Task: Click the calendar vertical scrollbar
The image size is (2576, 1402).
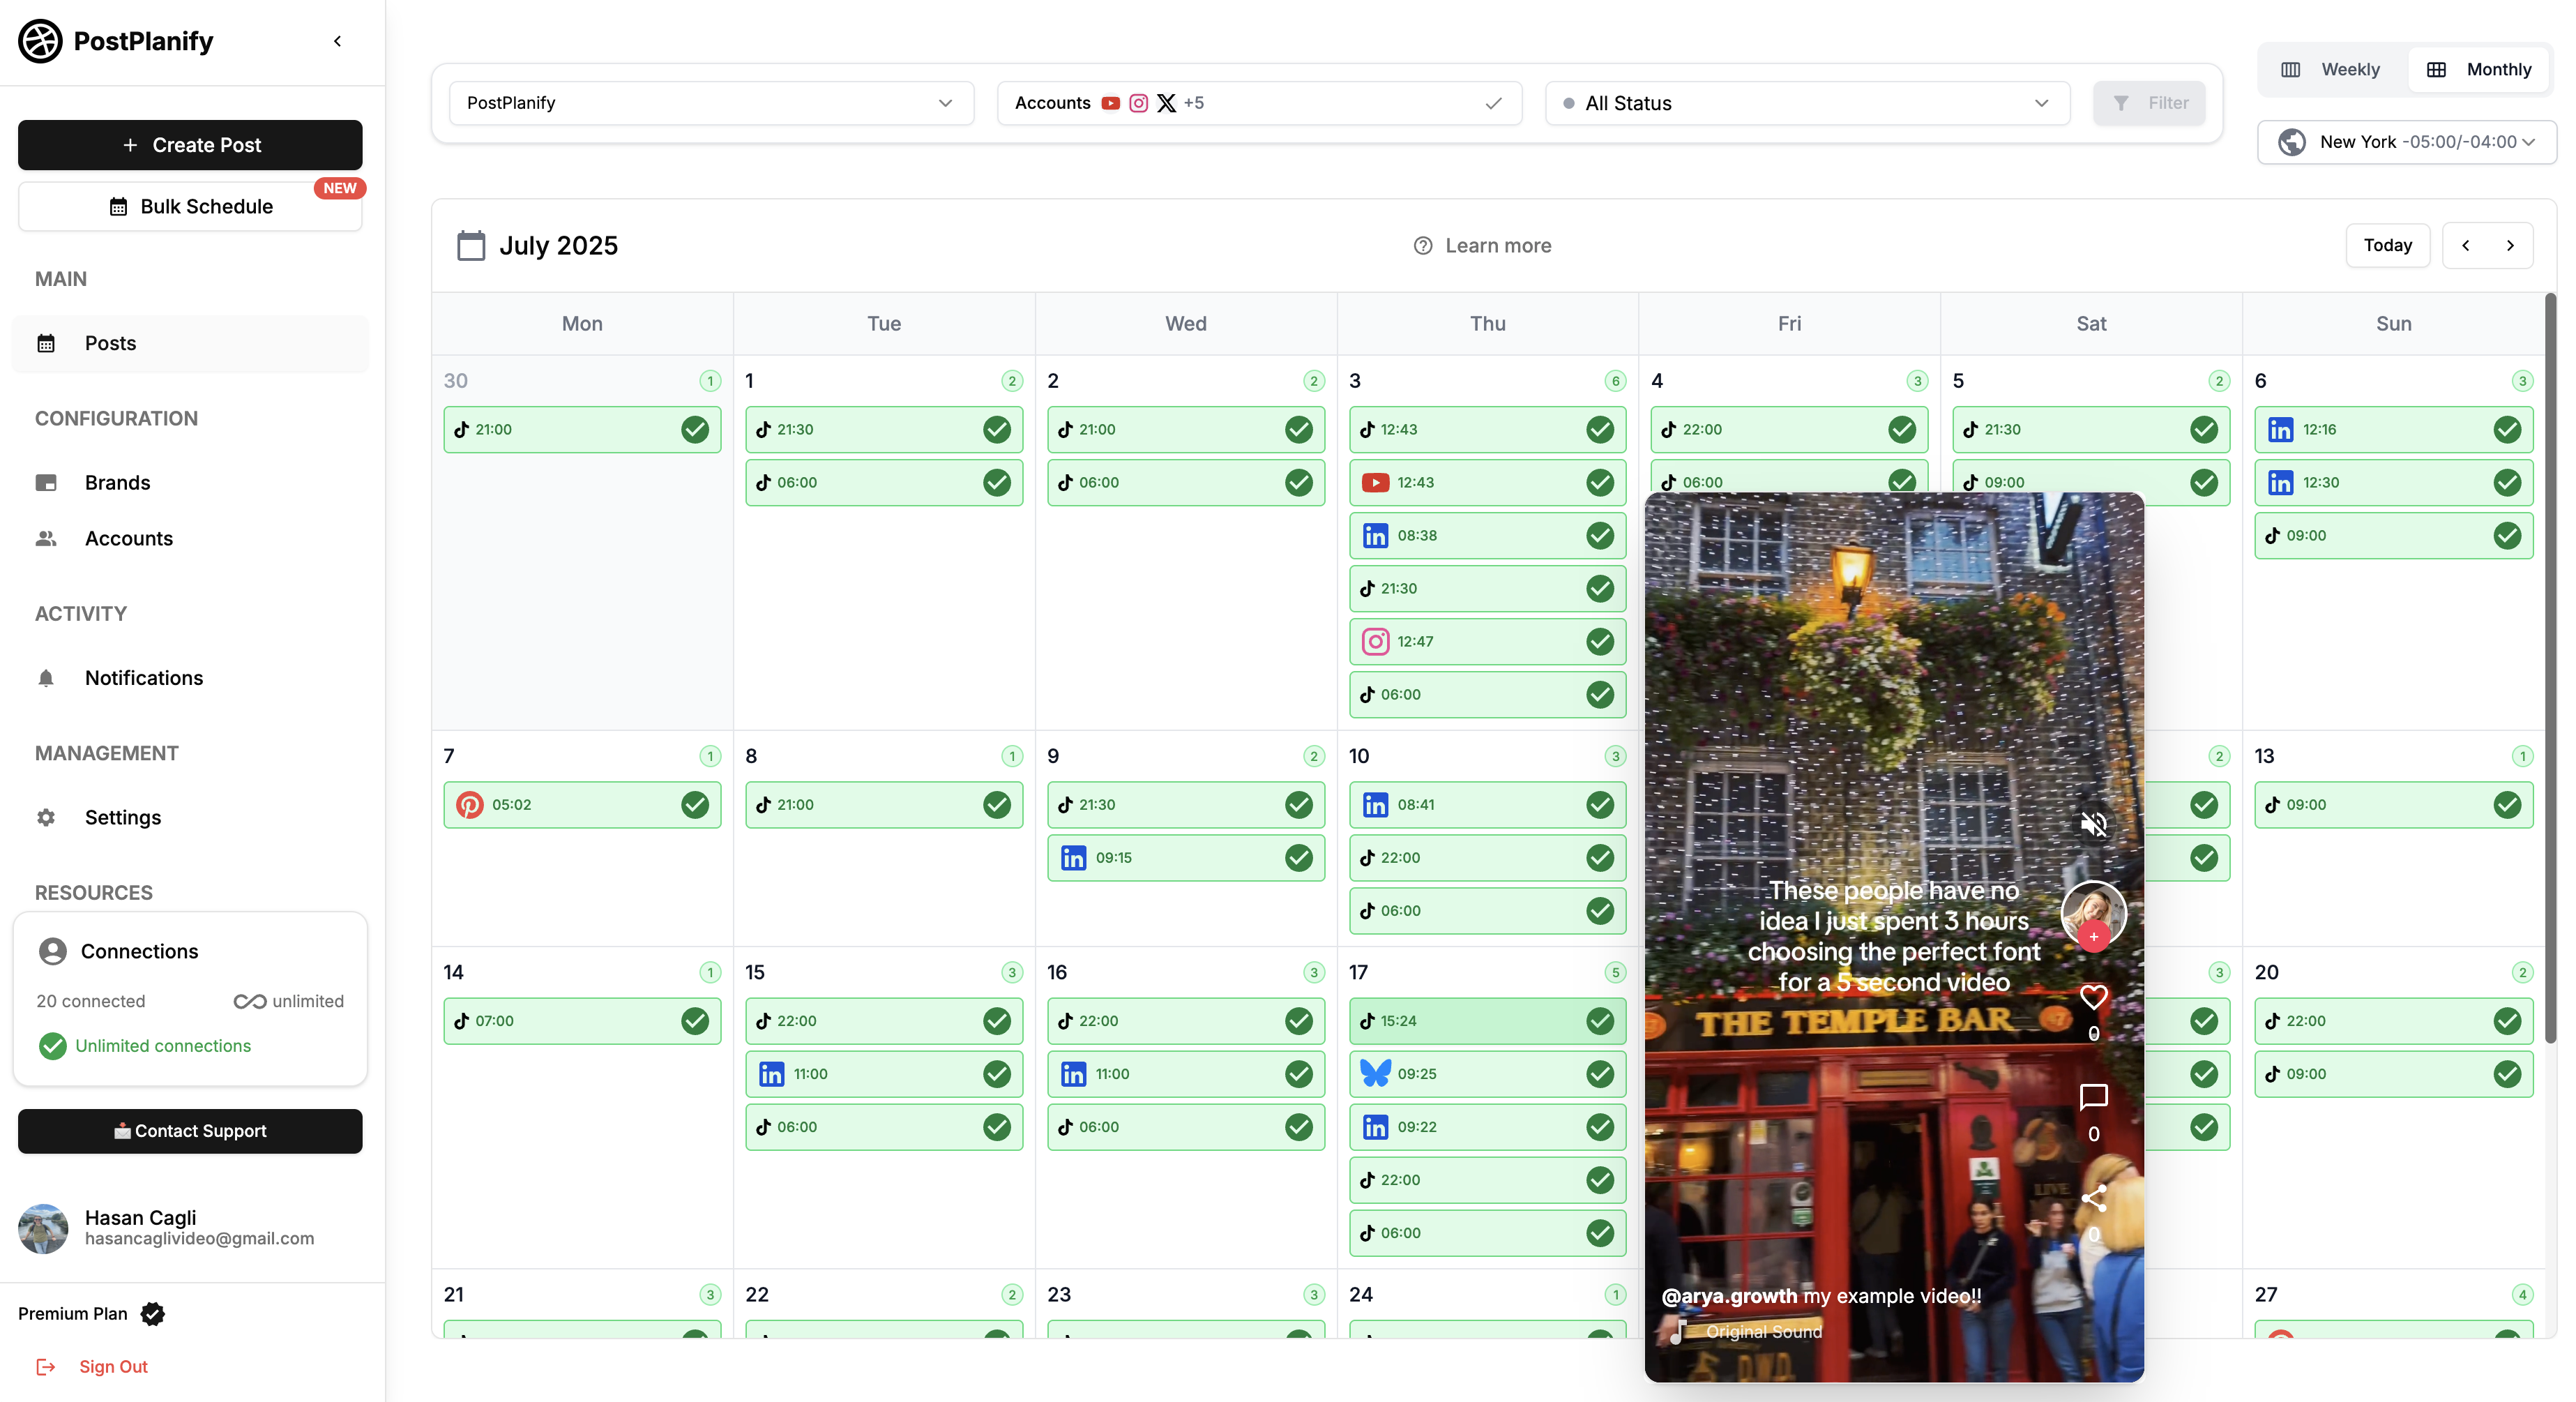Action: 2549,668
